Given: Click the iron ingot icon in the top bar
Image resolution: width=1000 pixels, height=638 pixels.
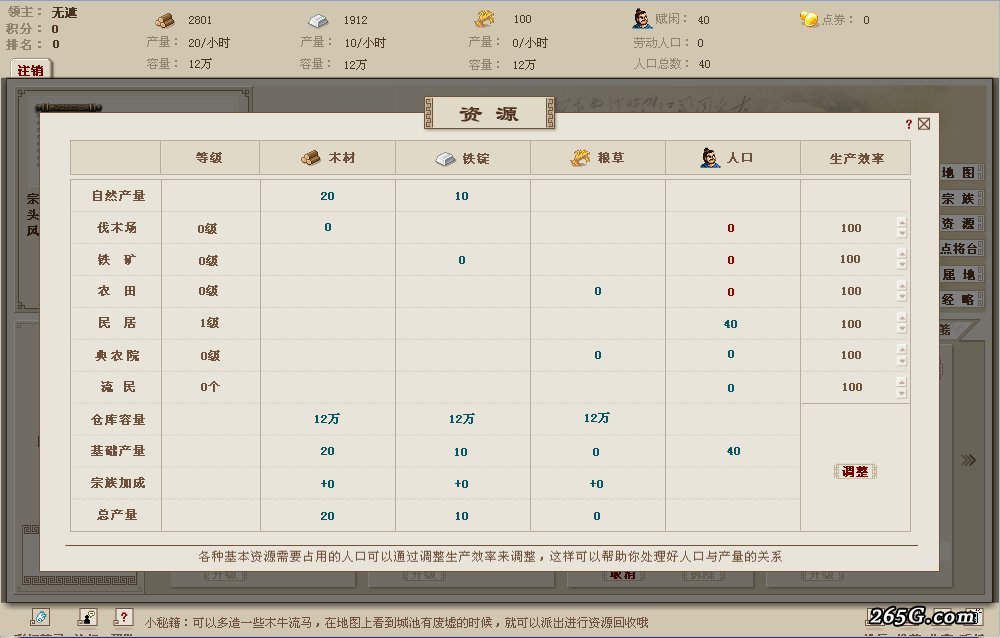Looking at the screenshot, I should [317, 19].
